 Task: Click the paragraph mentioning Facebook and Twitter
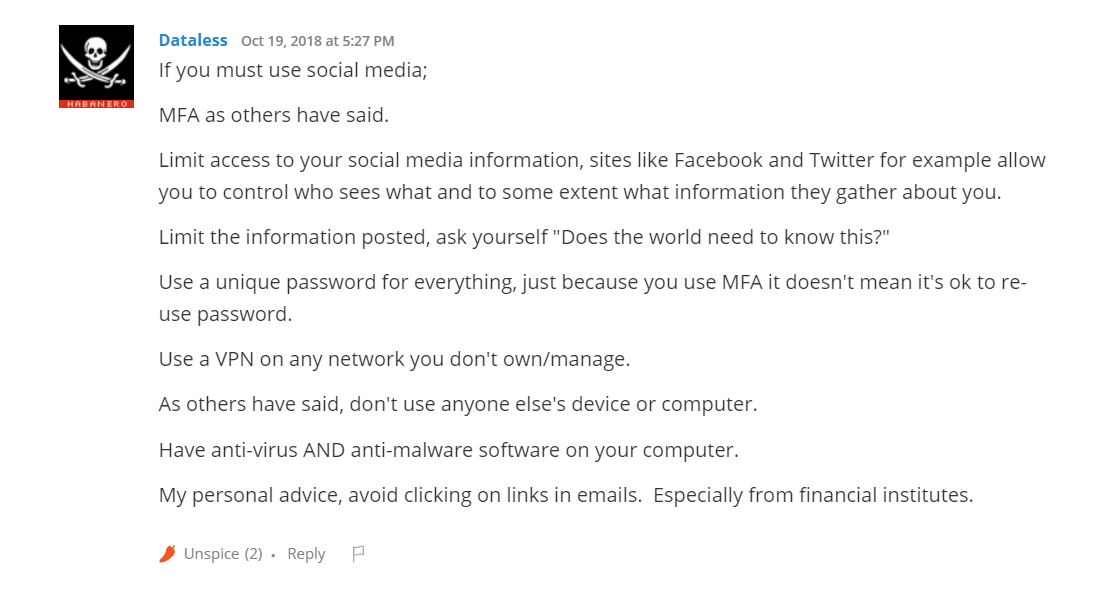(x=602, y=176)
